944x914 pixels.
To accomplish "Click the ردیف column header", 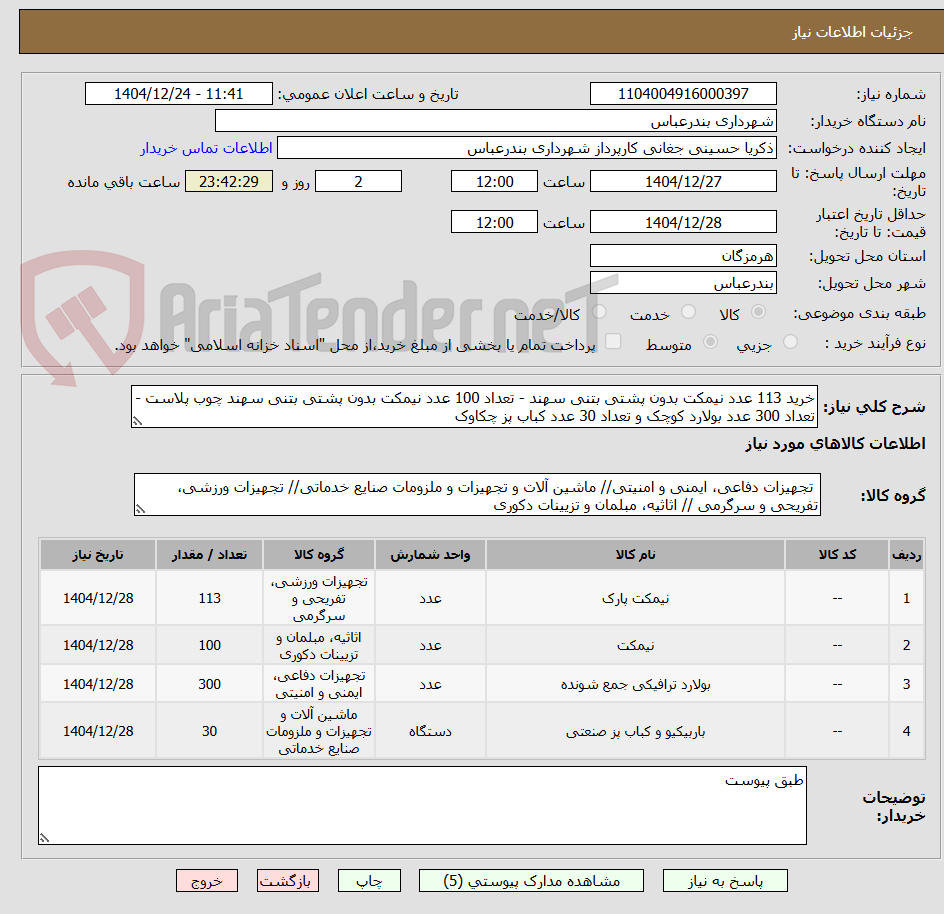I will click(x=906, y=555).
